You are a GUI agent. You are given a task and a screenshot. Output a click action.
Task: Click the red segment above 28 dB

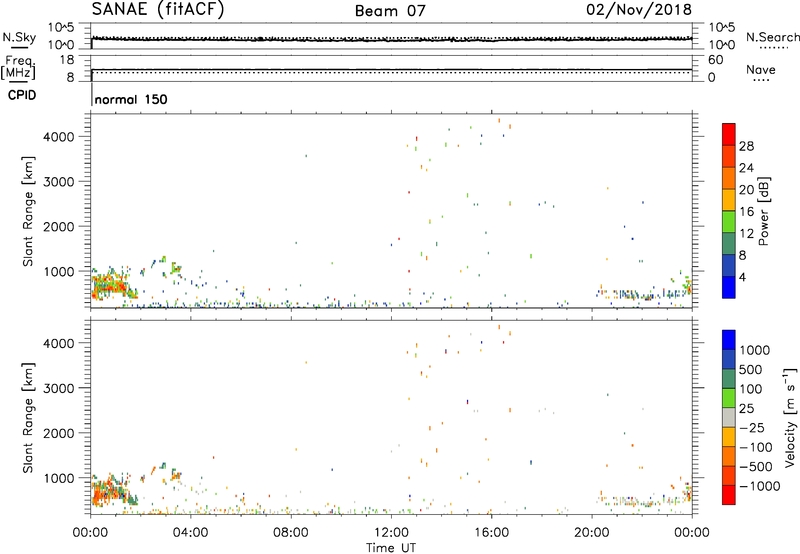pyautogui.click(x=729, y=135)
